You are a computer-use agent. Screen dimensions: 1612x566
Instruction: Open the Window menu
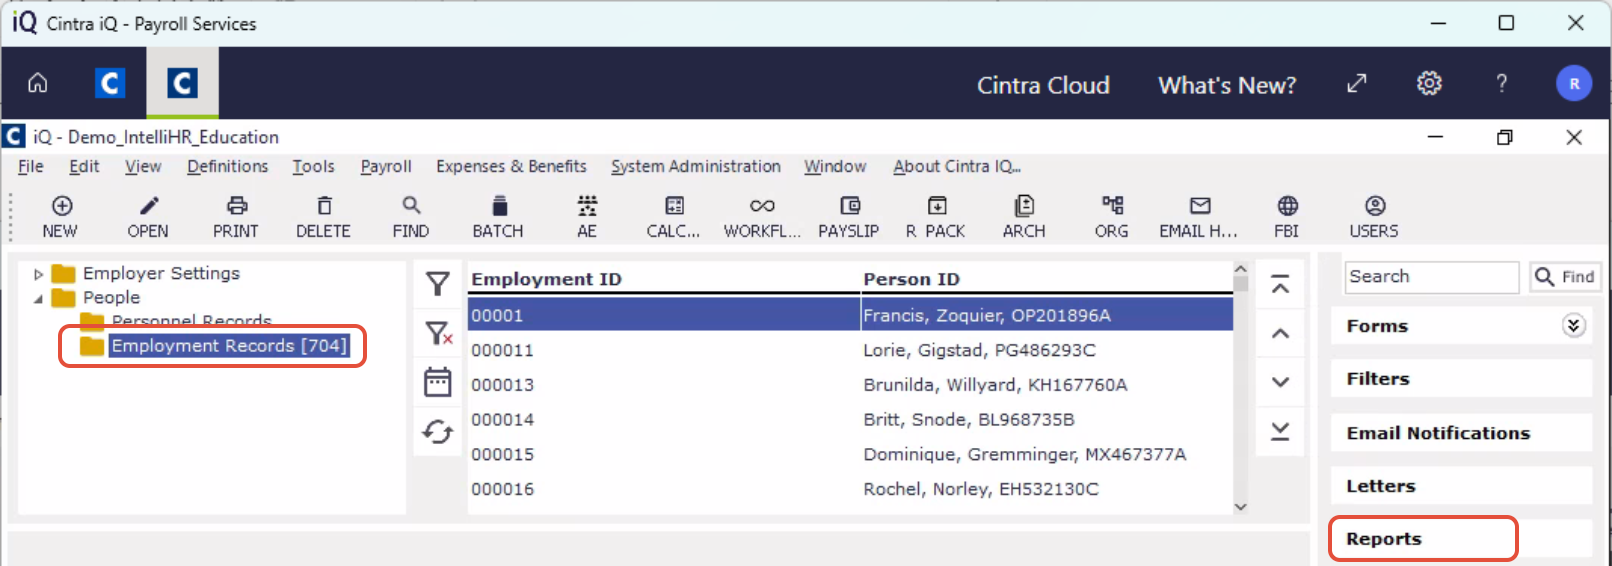click(835, 166)
